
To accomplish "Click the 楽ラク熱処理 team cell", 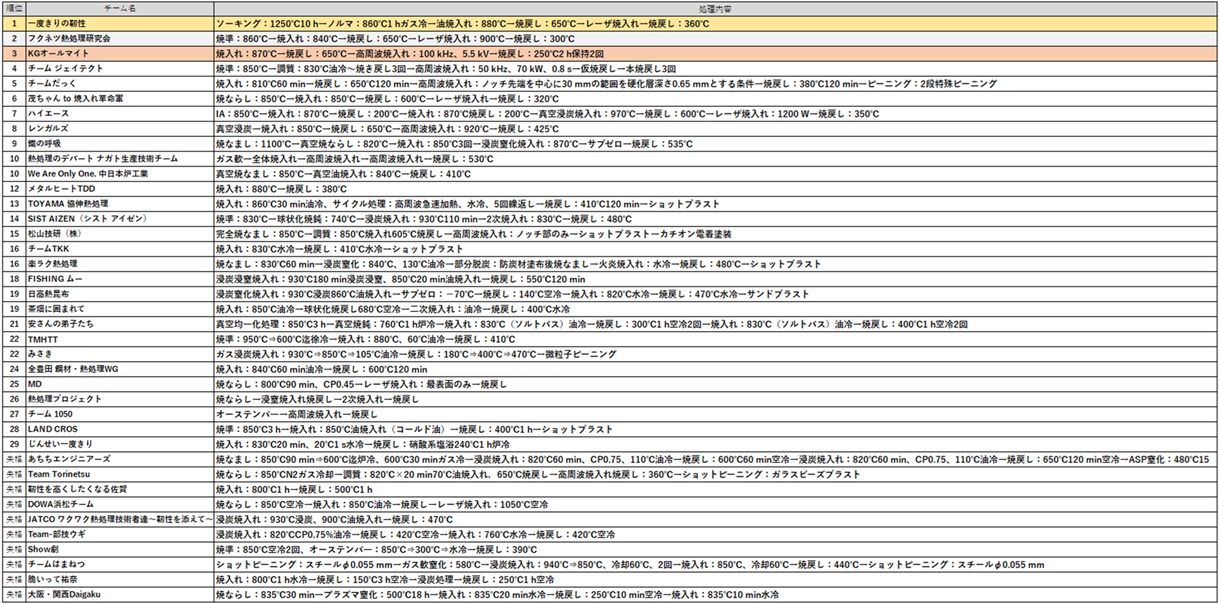I will pyautogui.click(x=119, y=264).
